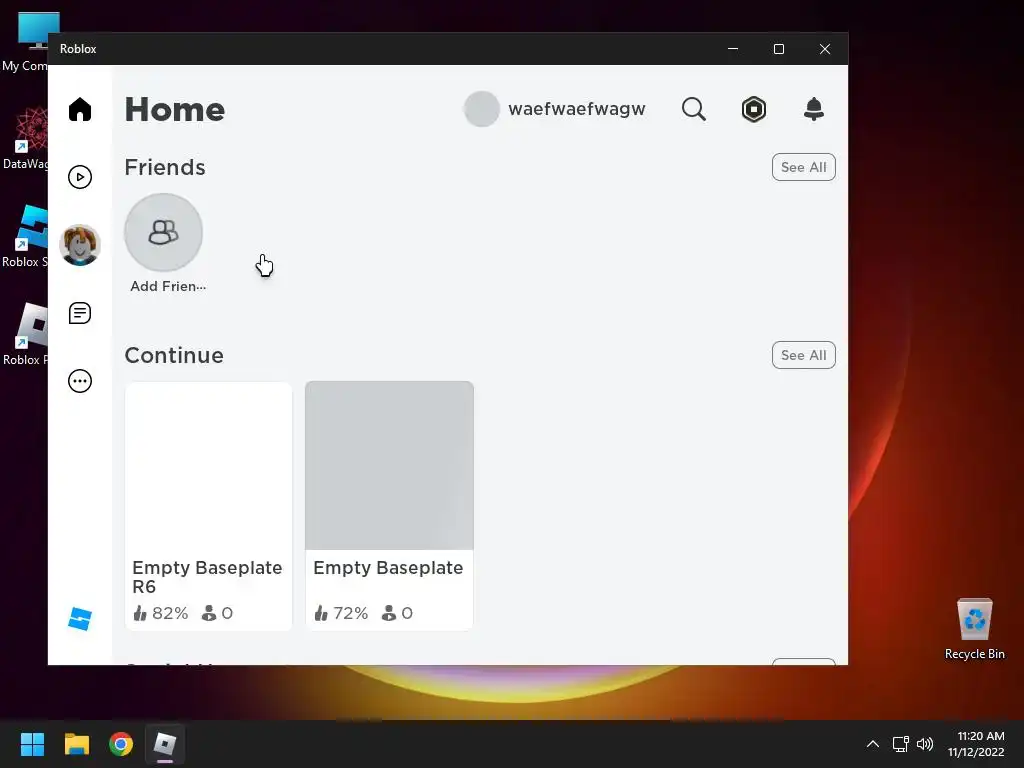This screenshot has width=1024, height=768.
Task: Open the Discover play icon in sidebar
Action: pyautogui.click(x=80, y=177)
